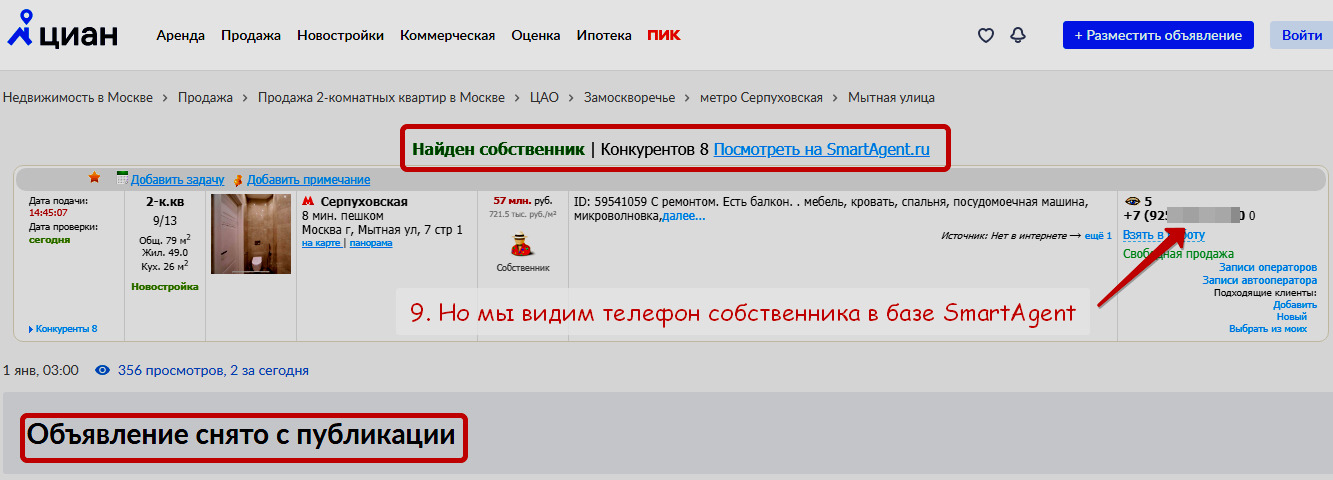Click eye views icon above phone number

(1133, 201)
